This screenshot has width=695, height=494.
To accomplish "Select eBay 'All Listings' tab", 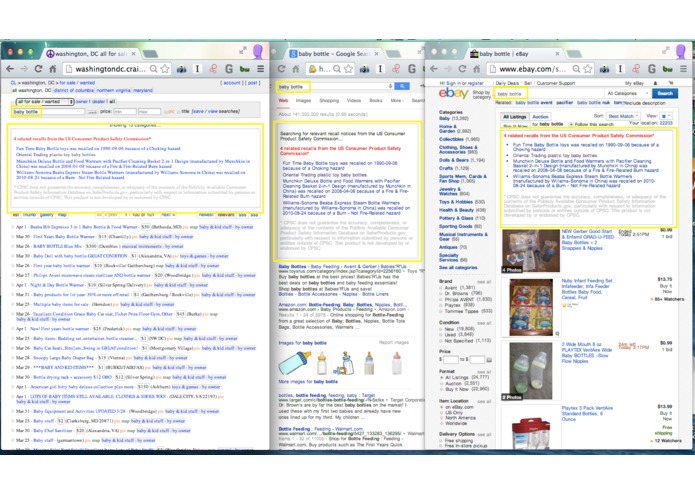I will point(515,117).
